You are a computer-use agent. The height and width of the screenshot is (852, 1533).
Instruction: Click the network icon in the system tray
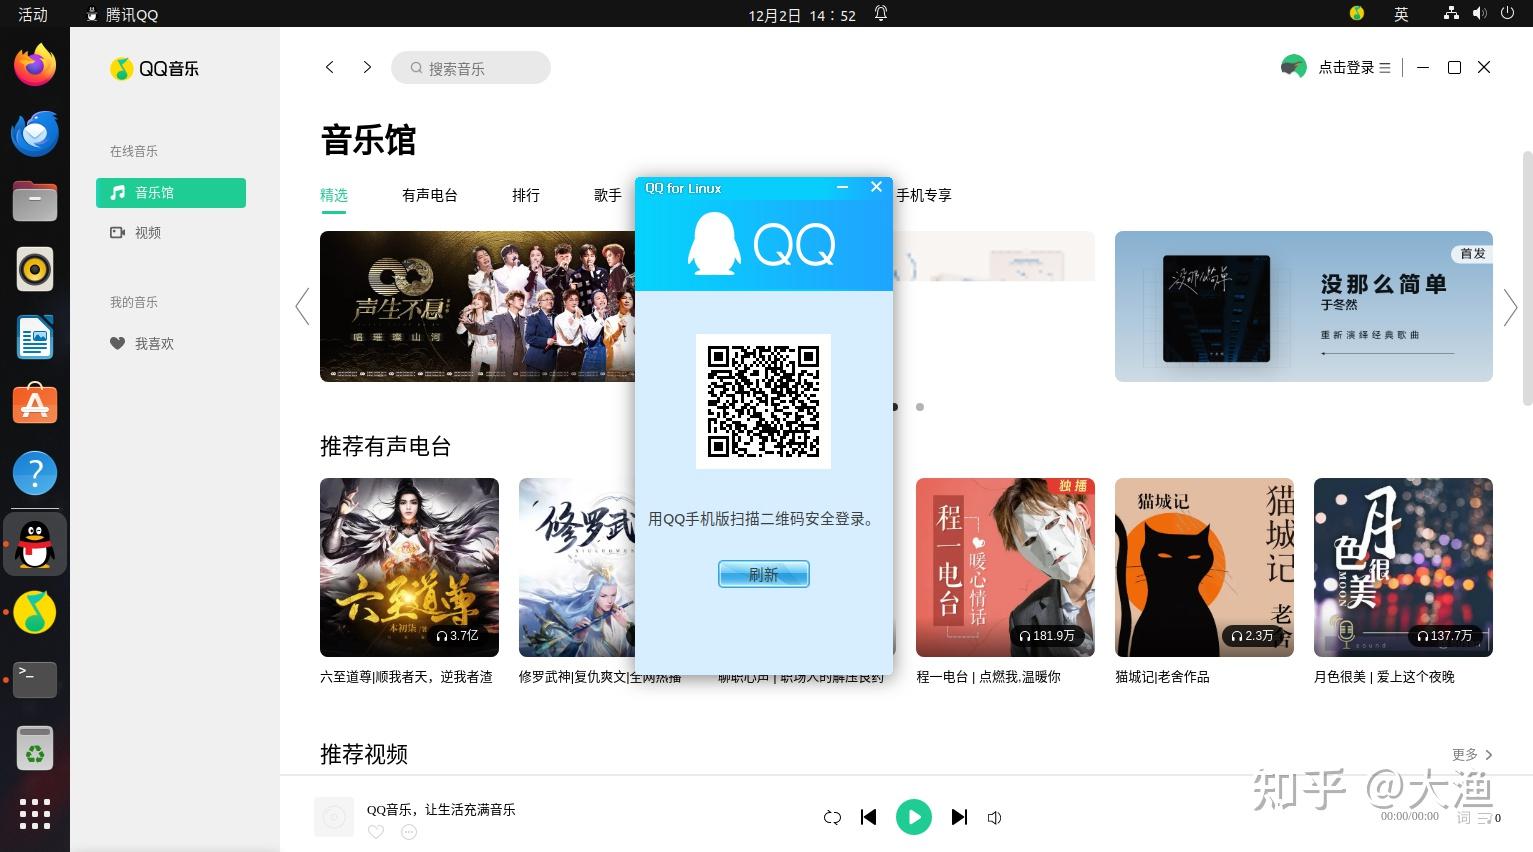coord(1451,14)
